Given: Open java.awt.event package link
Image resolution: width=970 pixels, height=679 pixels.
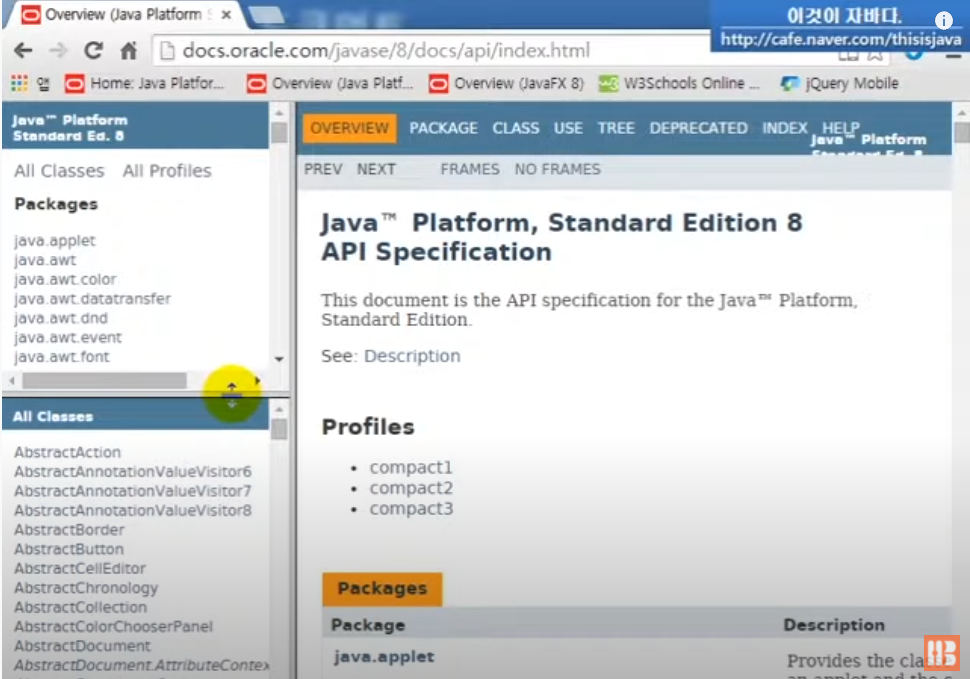Looking at the screenshot, I should click(x=67, y=338).
